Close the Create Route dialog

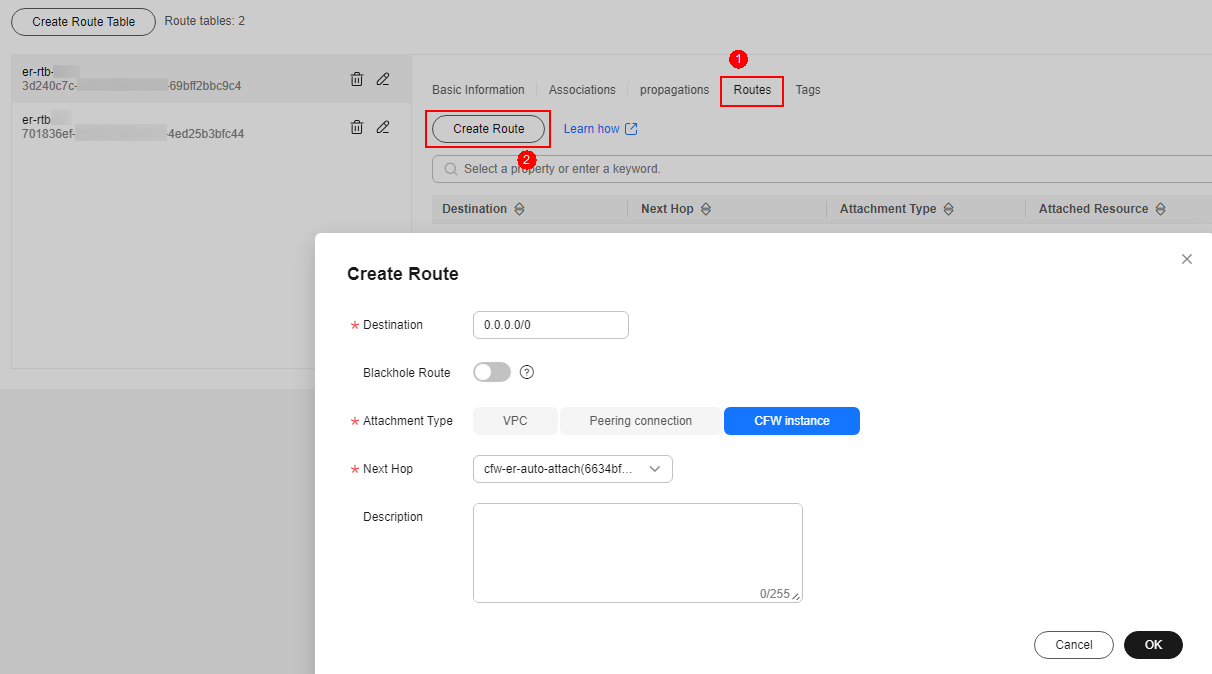pos(1187,259)
